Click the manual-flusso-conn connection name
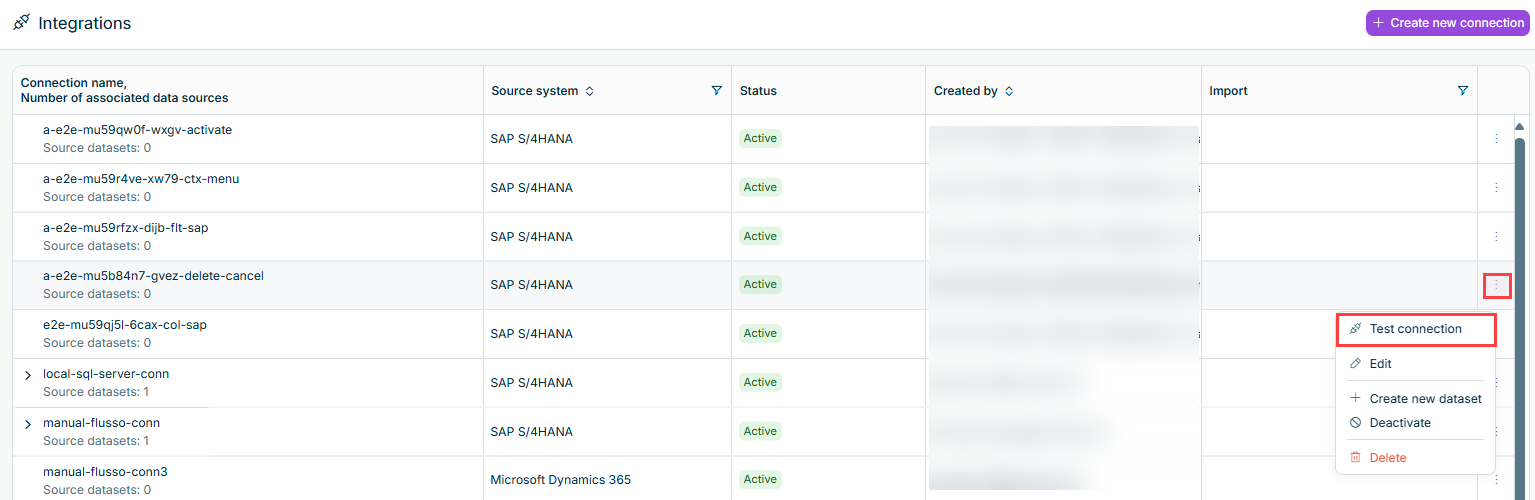Screen dimensions: 1535x500 click(101, 423)
